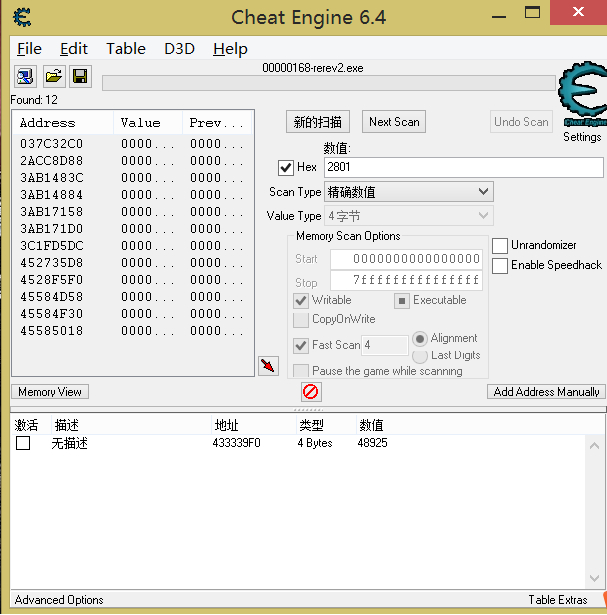Click the Undo Scan button
607x615 pixels.
521,122
